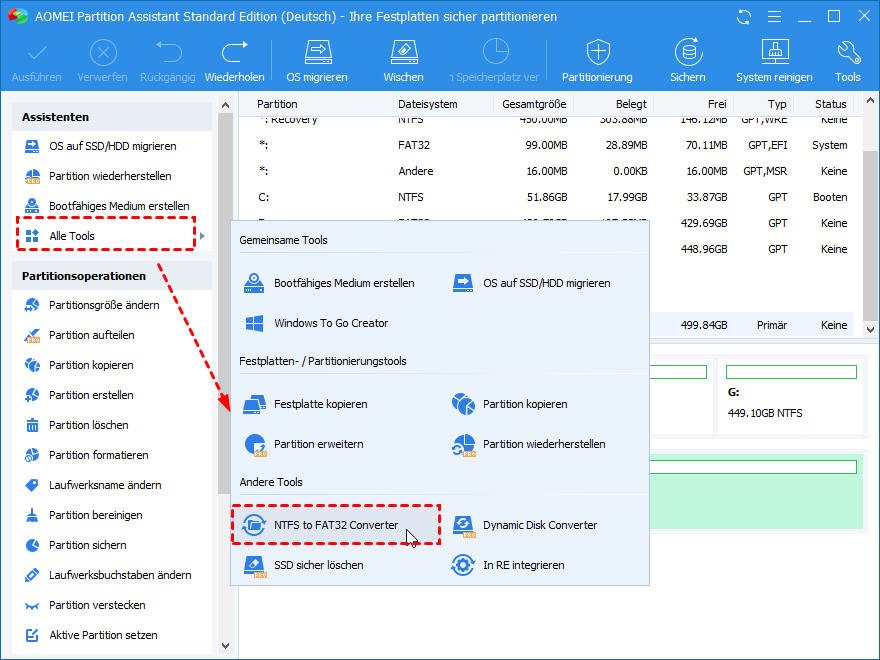Click the G: 449.10GB NTFS disk block
Screen dimensions: 880x660
791,396
